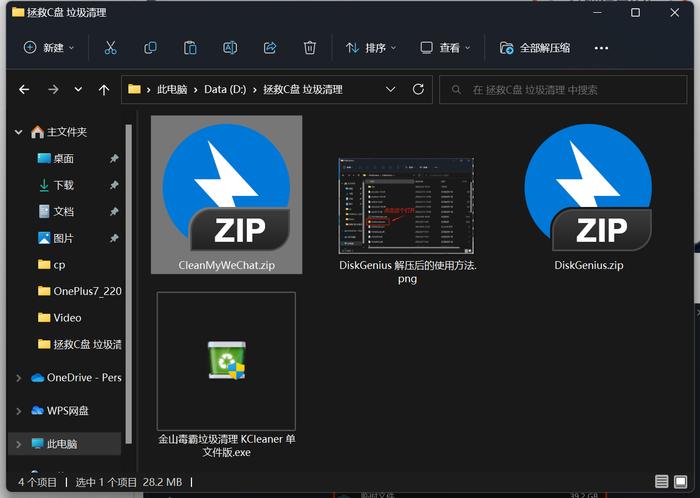This screenshot has width=700, height=498.
Task: Collapse the 主文件夹 section
Action: 18,132
